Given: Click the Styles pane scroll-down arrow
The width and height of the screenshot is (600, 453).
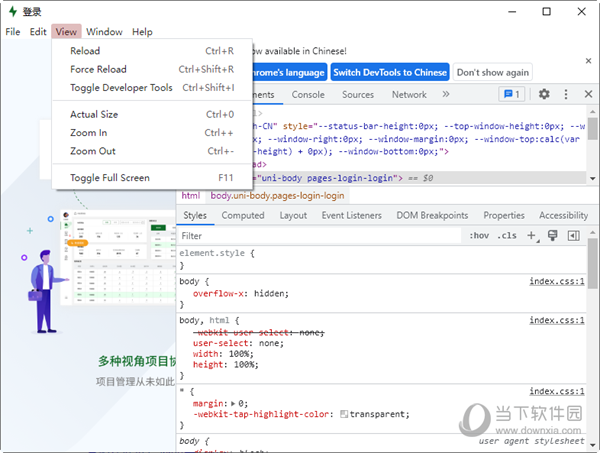Looking at the screenshot, I should [592, 445].
